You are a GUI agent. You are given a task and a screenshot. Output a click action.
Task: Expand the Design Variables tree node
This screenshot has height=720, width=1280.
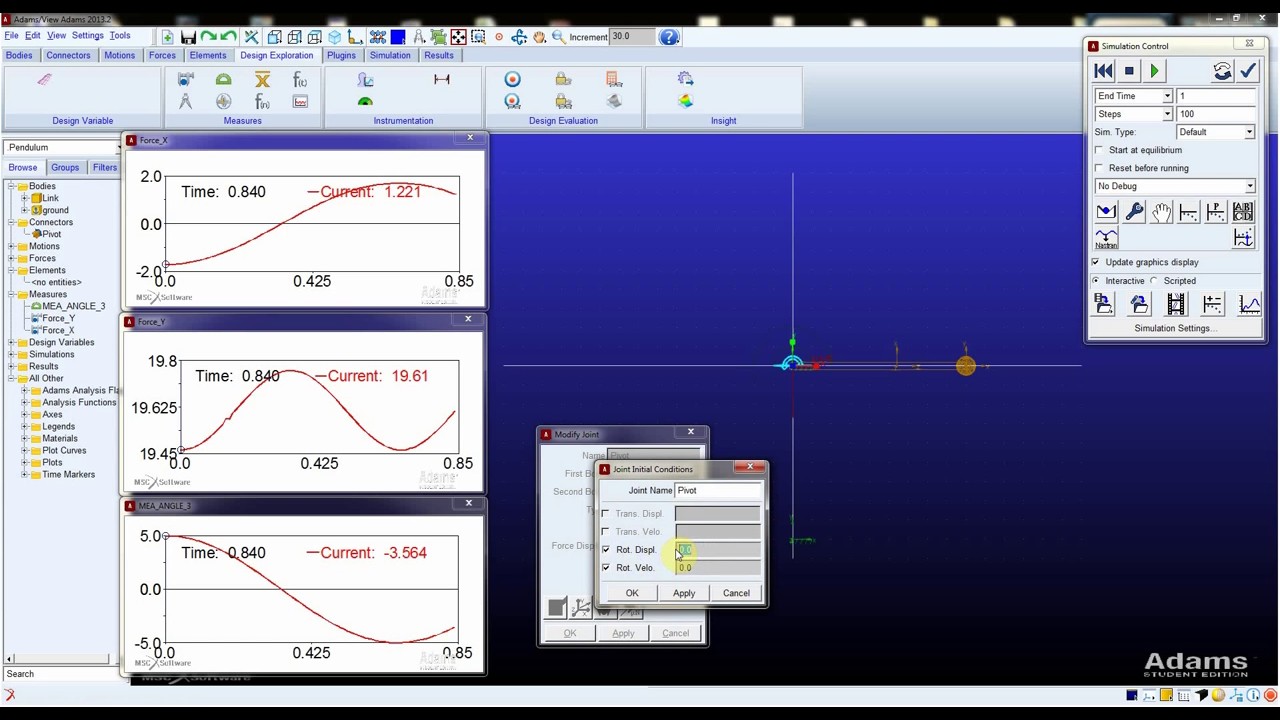11,342
